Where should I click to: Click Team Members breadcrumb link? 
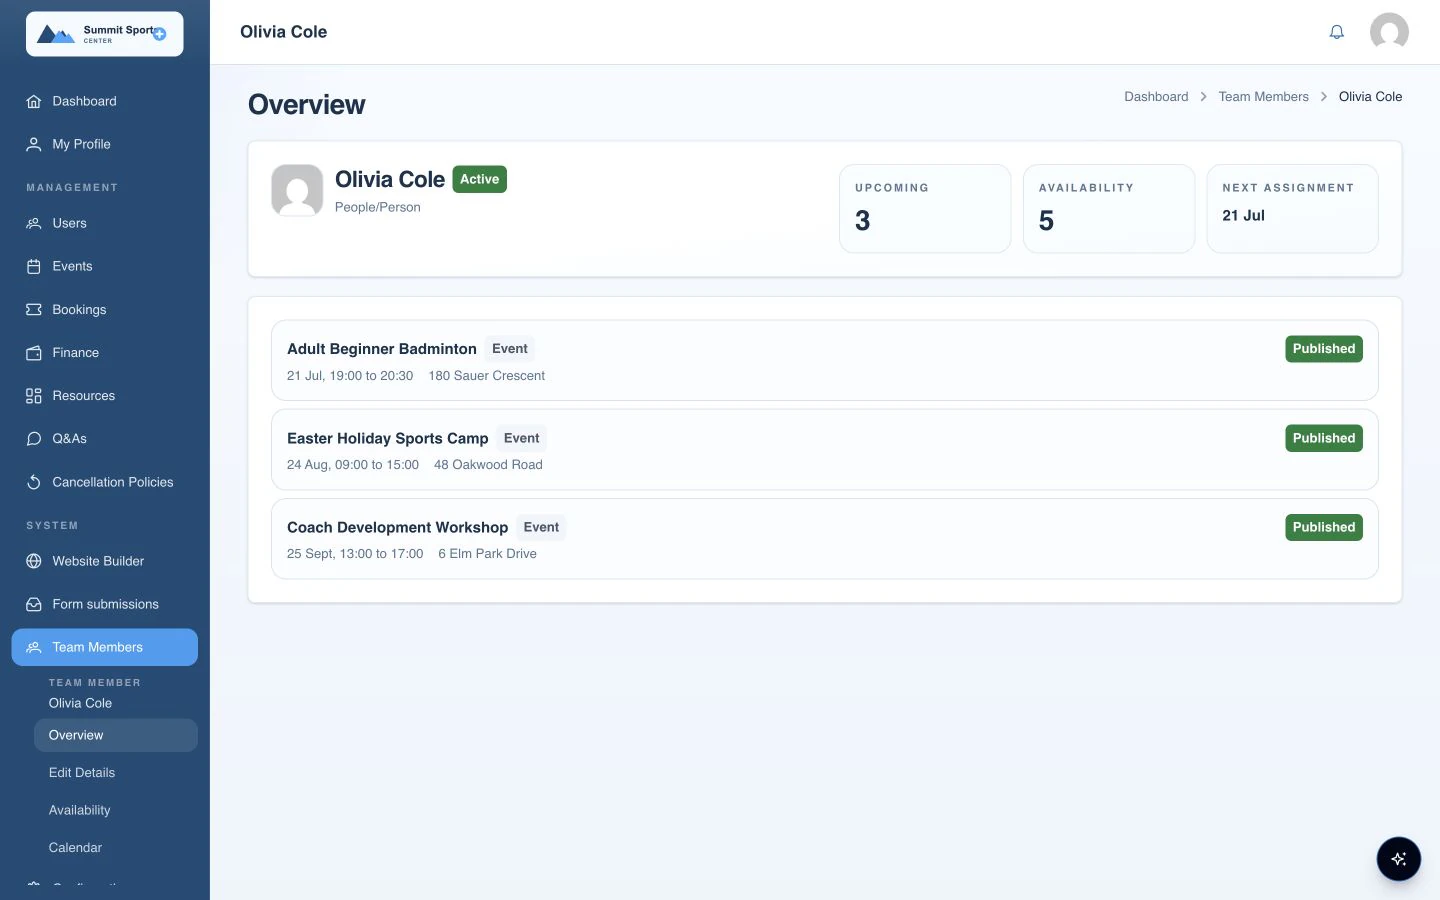click(x=1263, y=97)
